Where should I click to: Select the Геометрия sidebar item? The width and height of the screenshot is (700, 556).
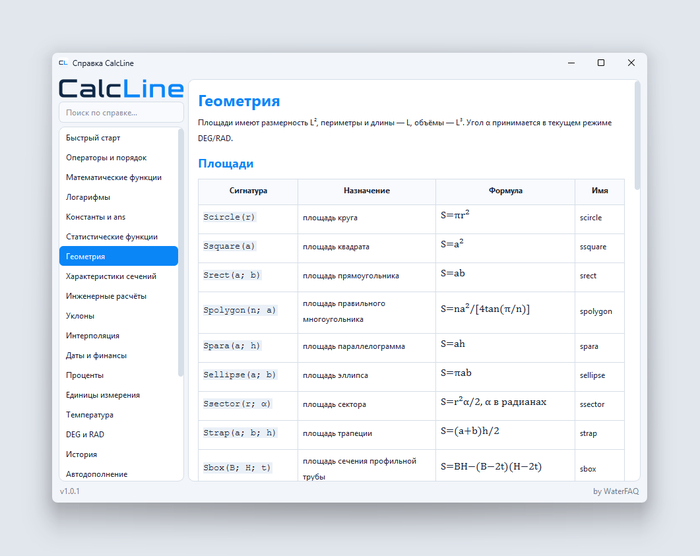coord(118,256)
